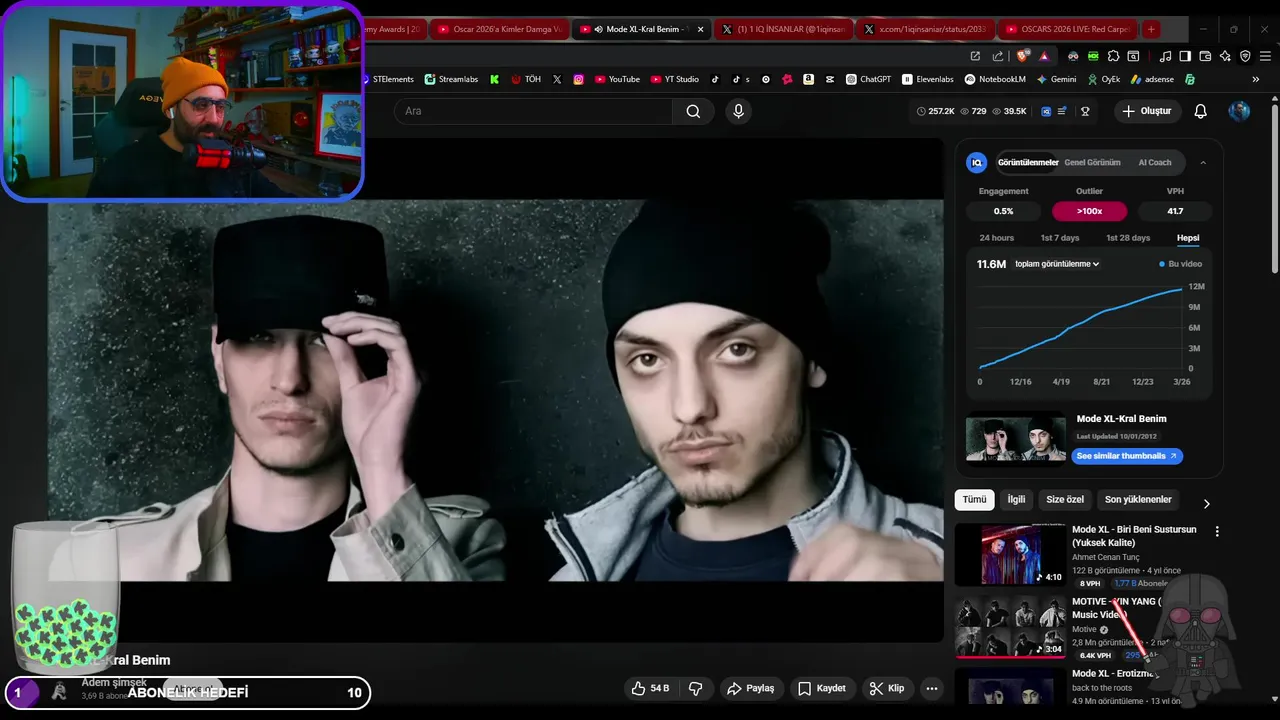Open the three-dot menu for Biri Beni Sustursun

point(1217,531)
